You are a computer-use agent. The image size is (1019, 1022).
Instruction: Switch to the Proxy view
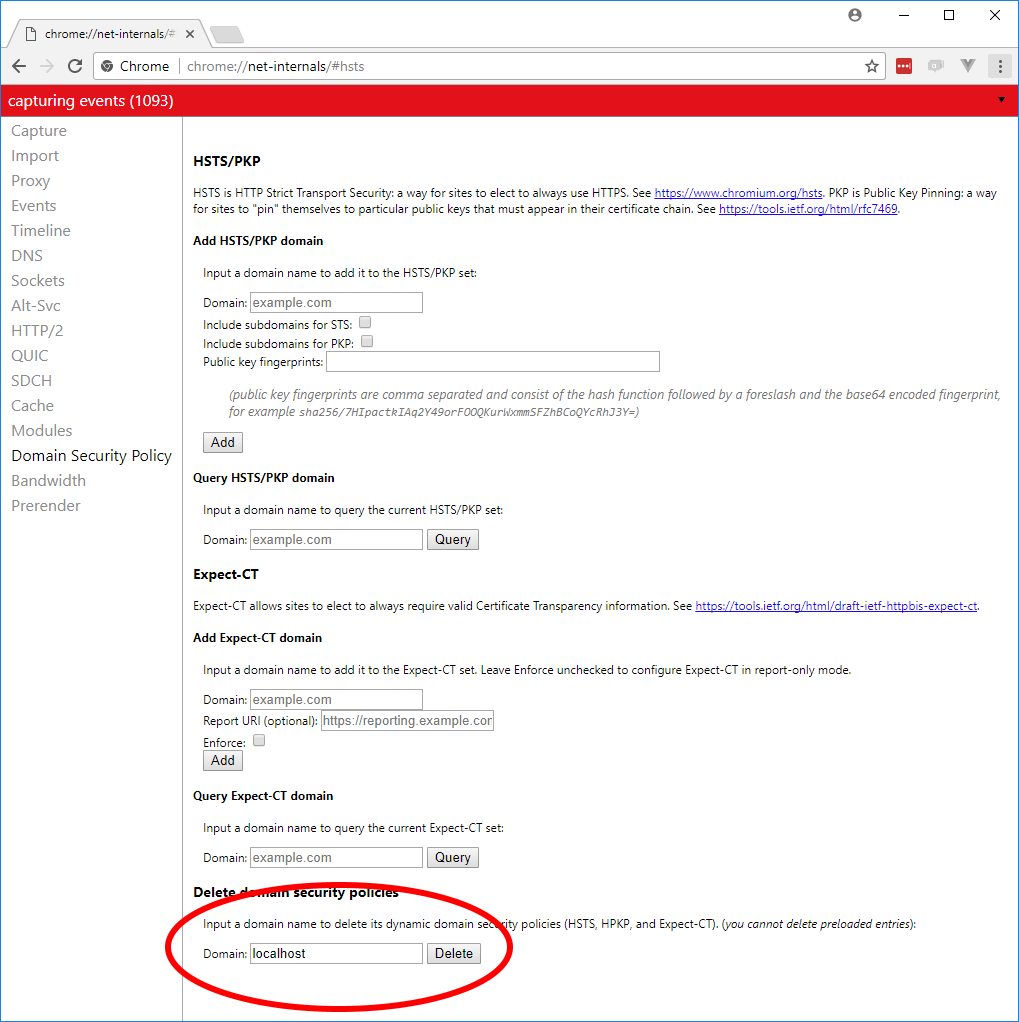tap(30, 181)
